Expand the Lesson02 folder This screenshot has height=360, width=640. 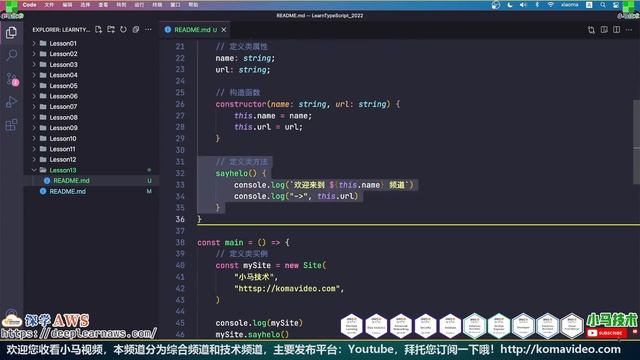34,54
